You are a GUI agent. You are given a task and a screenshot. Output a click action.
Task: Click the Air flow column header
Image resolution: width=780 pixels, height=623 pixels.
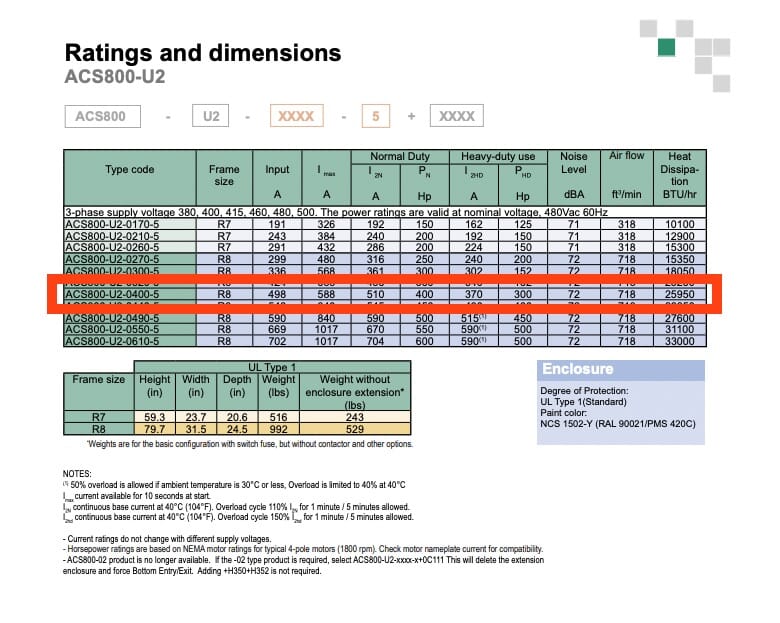[x=627, y=156]
